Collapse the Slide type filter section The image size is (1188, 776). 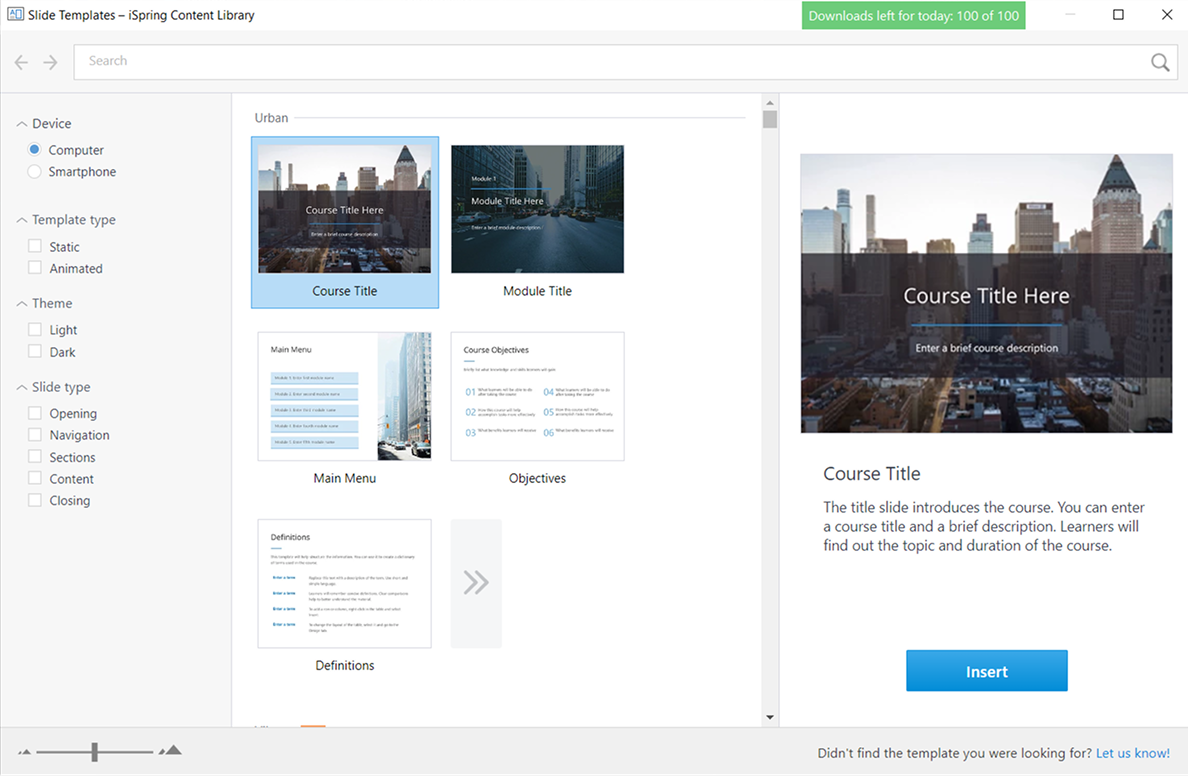pos(22,387)
